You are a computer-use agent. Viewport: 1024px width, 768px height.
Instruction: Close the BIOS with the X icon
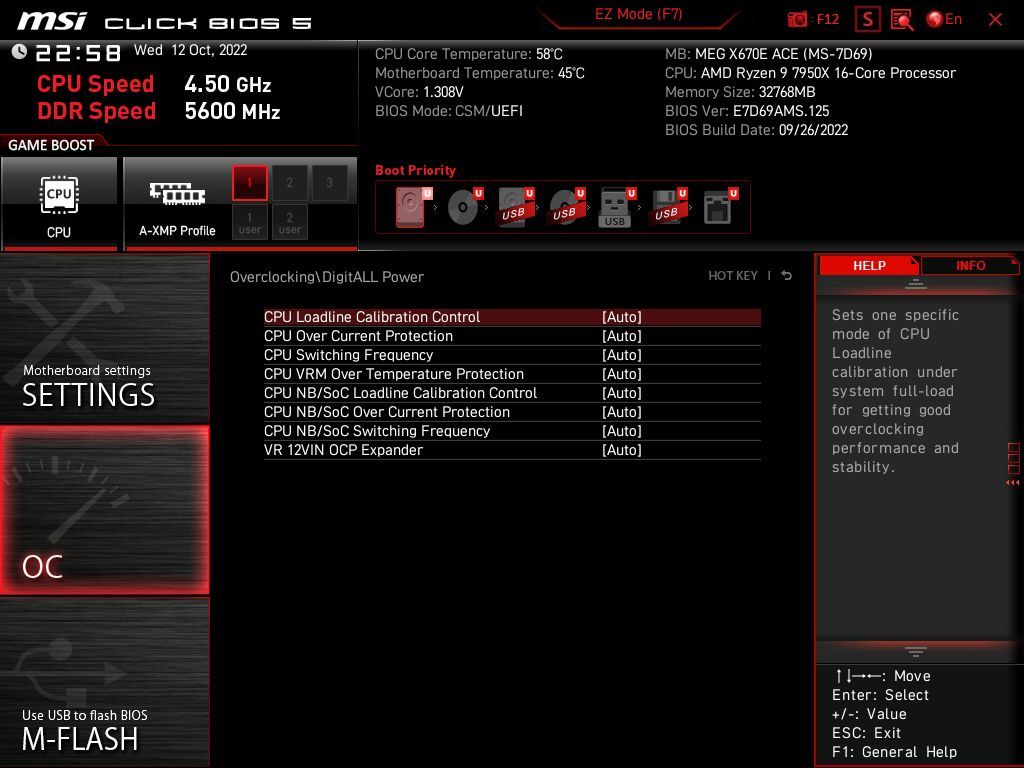[x=995, y=20]
